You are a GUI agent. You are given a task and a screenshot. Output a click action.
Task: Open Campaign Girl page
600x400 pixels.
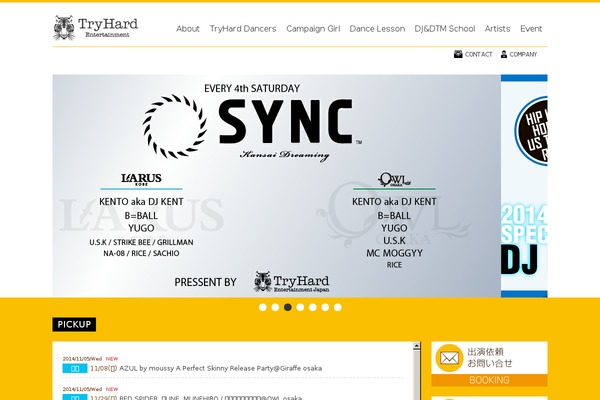tap(313, 29)
